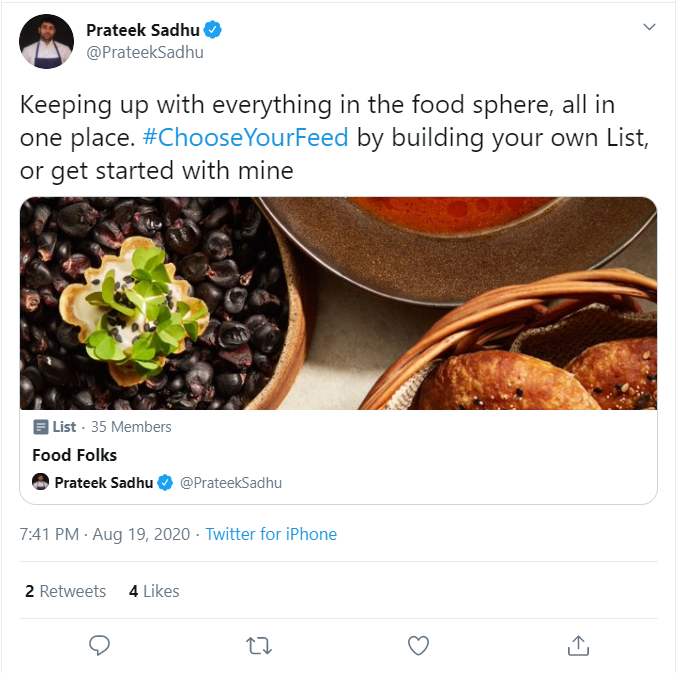Screen dimensions: 678x673
Task: Click the reply speech bubble icon
Action: coord(99,646)
